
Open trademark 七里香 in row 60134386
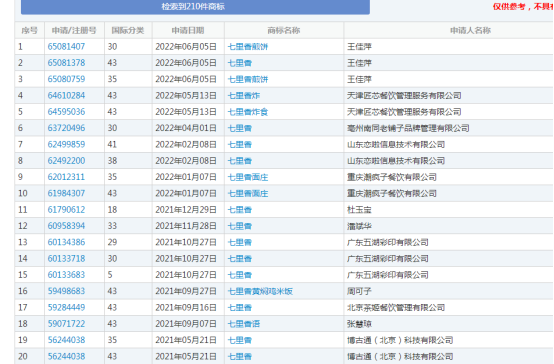pyautogui.click(x=240, y=242)
